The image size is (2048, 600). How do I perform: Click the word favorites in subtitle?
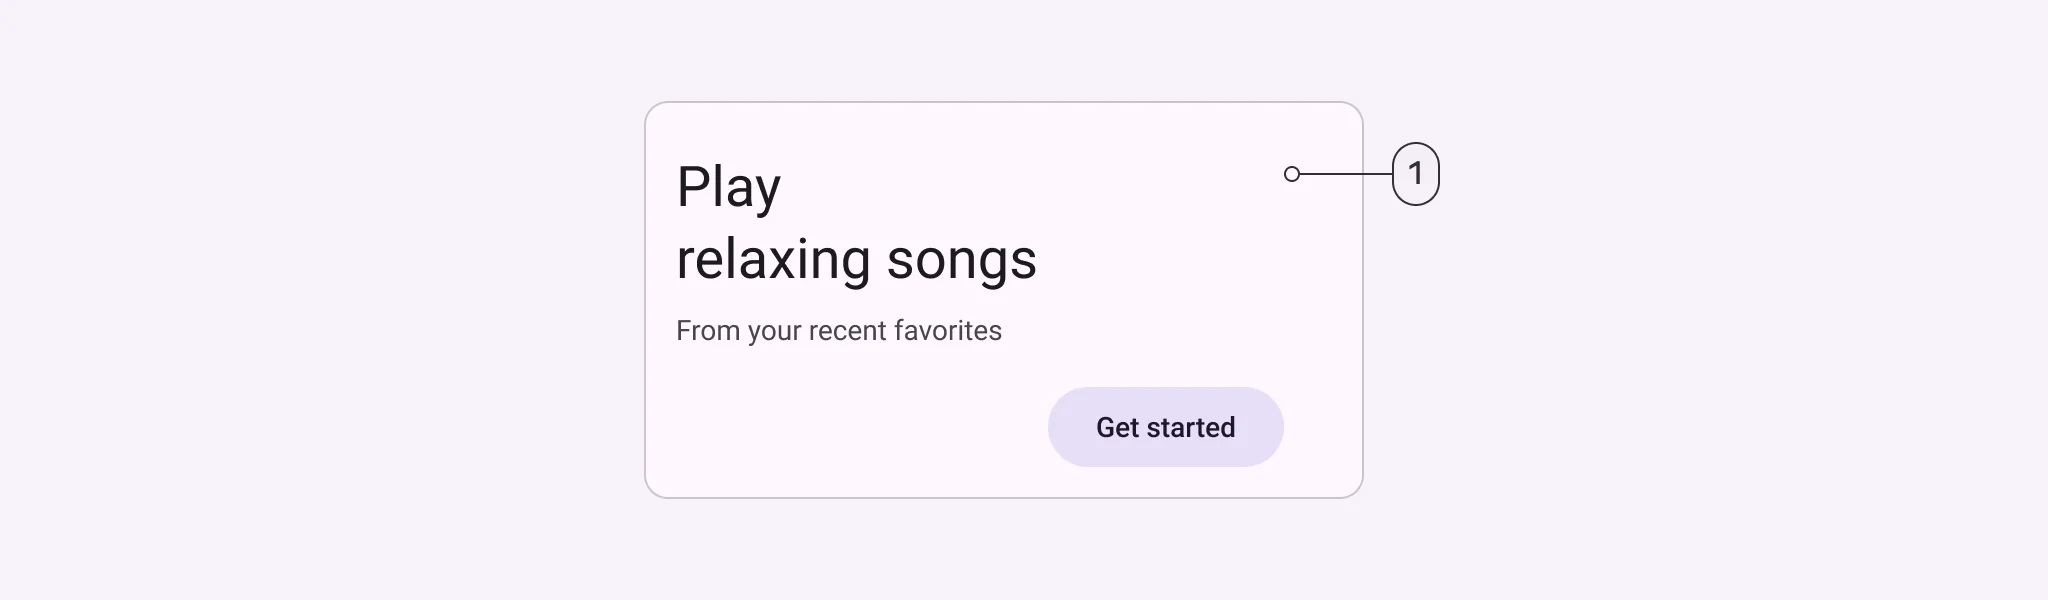(x=948, y=331)
